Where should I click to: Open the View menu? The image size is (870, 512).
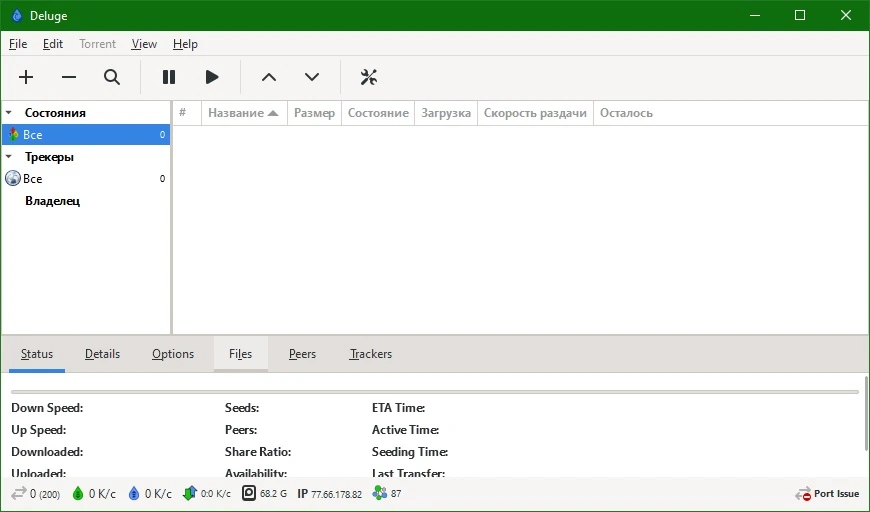click(x=144, y=44)
